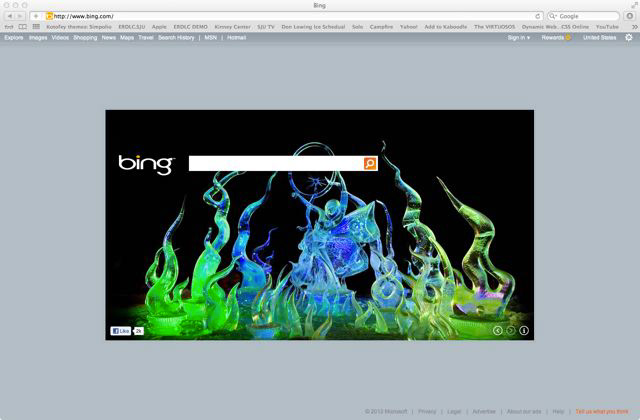Open the Top Sites grid icon
The image size is (640, 420).
point(36,27)
